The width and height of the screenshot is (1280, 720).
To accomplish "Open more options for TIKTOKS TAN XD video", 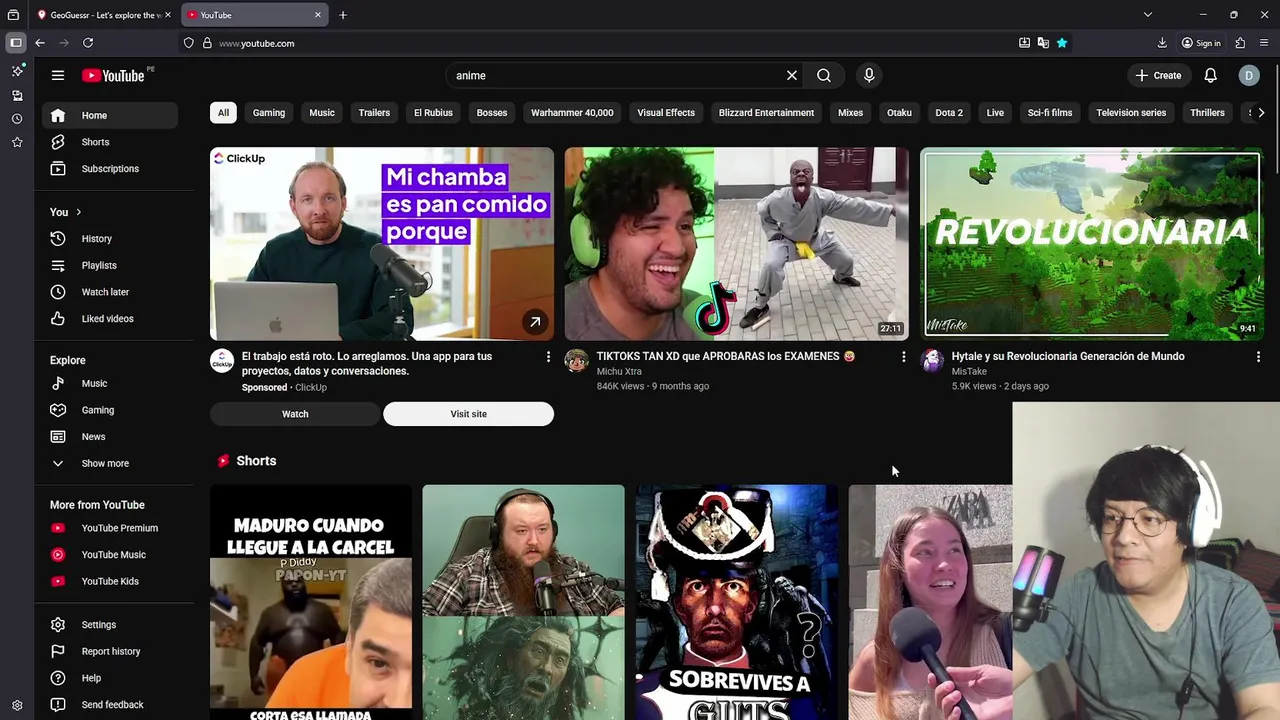I will tap(903, 357).
